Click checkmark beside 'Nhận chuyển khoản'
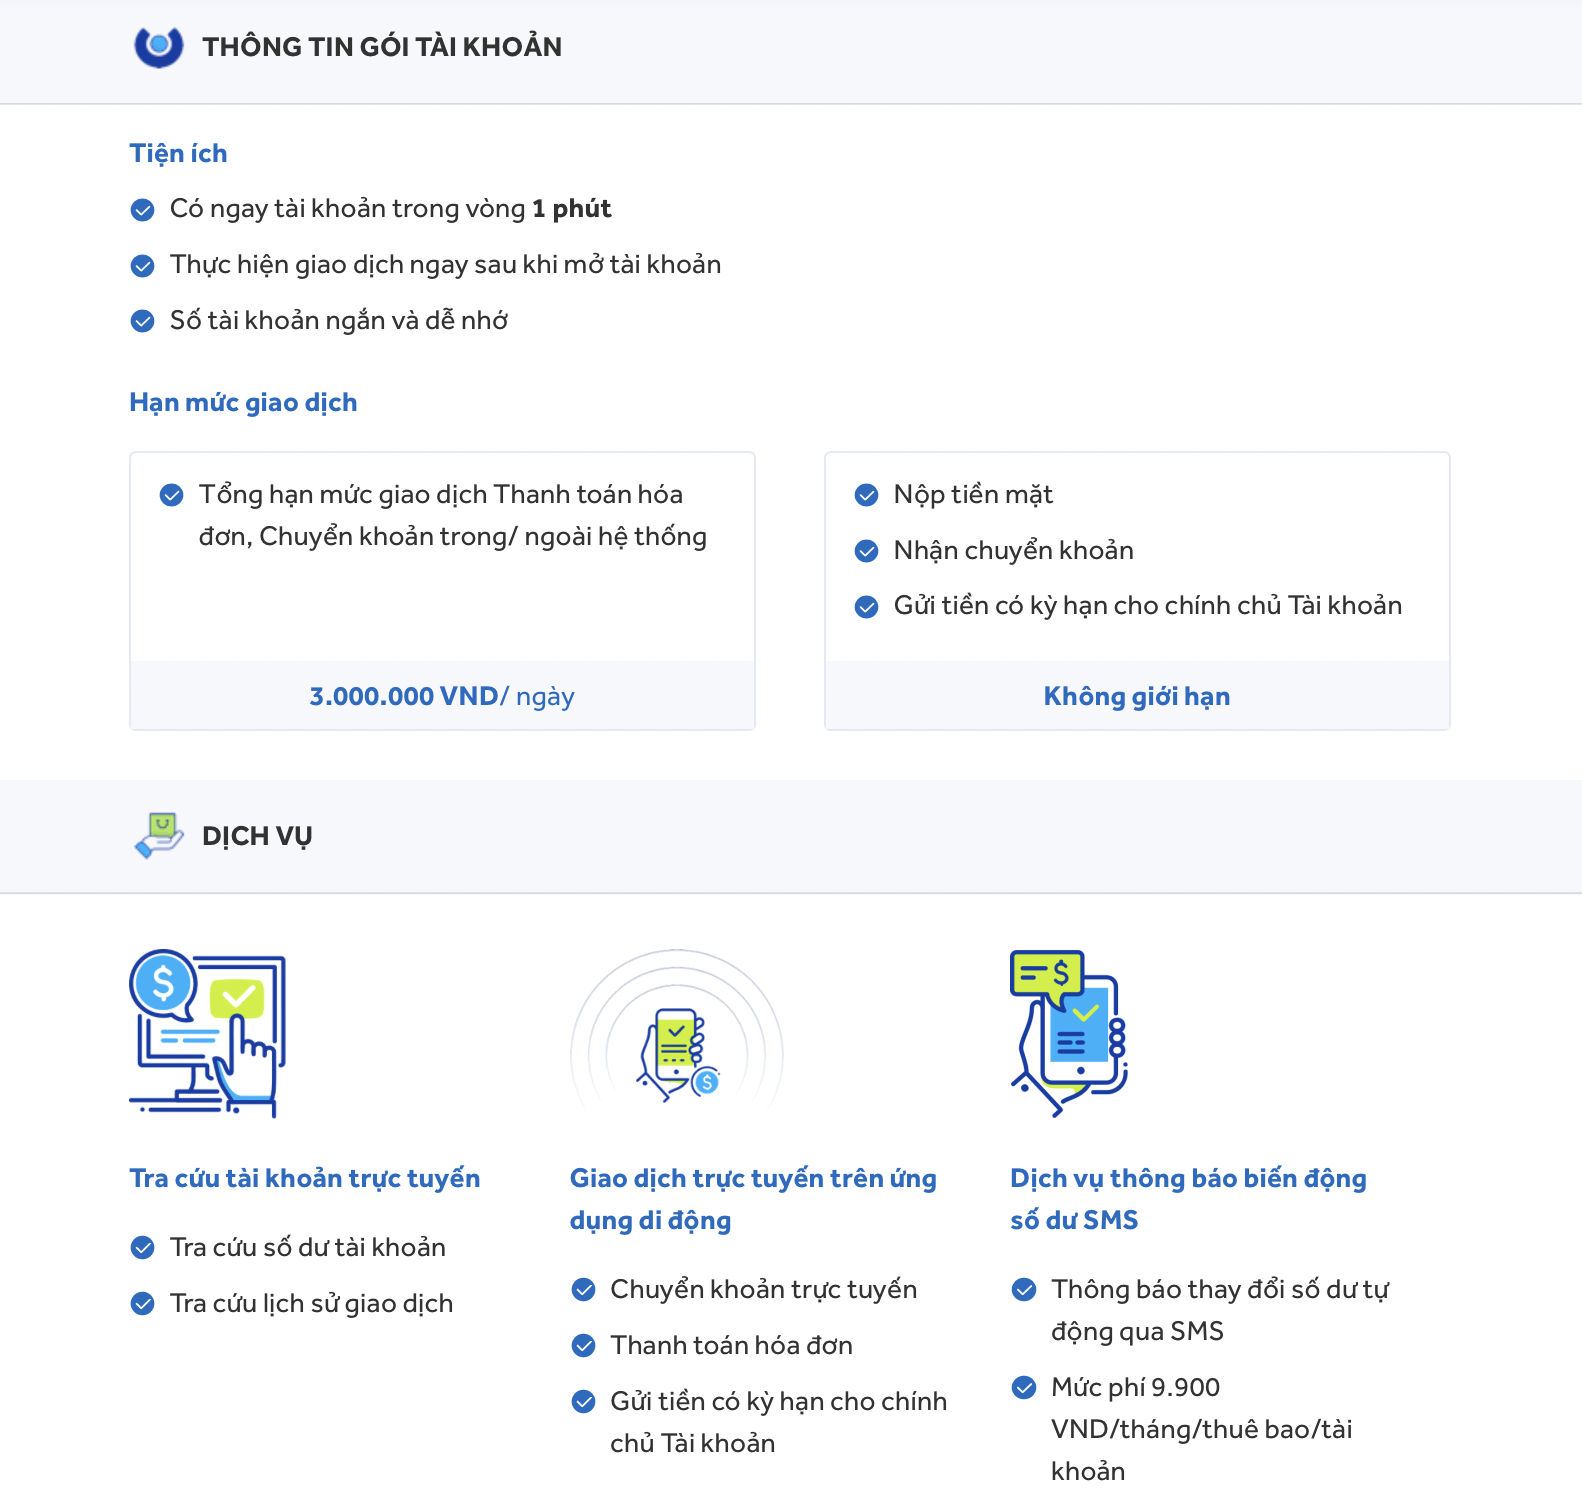Viewport: 1582px width, 1492px height. tap(867, 551)
